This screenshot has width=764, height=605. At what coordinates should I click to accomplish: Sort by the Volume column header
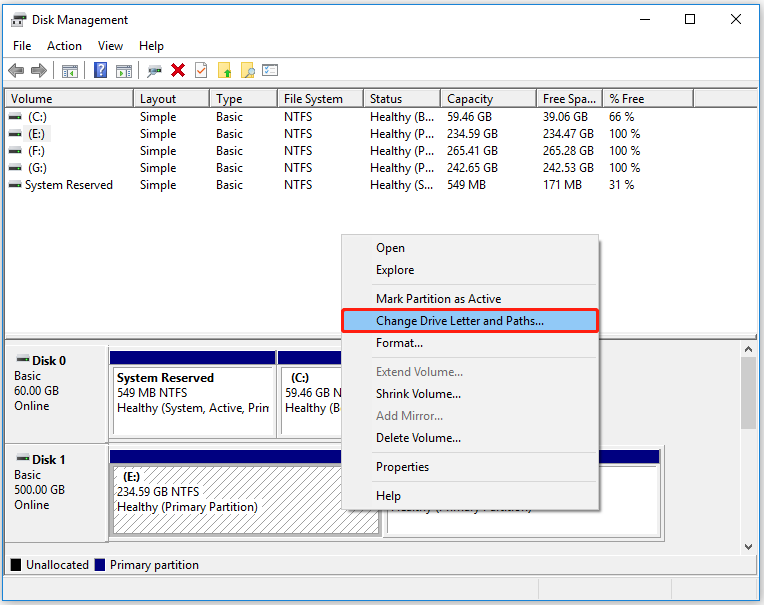pos(69,98)
